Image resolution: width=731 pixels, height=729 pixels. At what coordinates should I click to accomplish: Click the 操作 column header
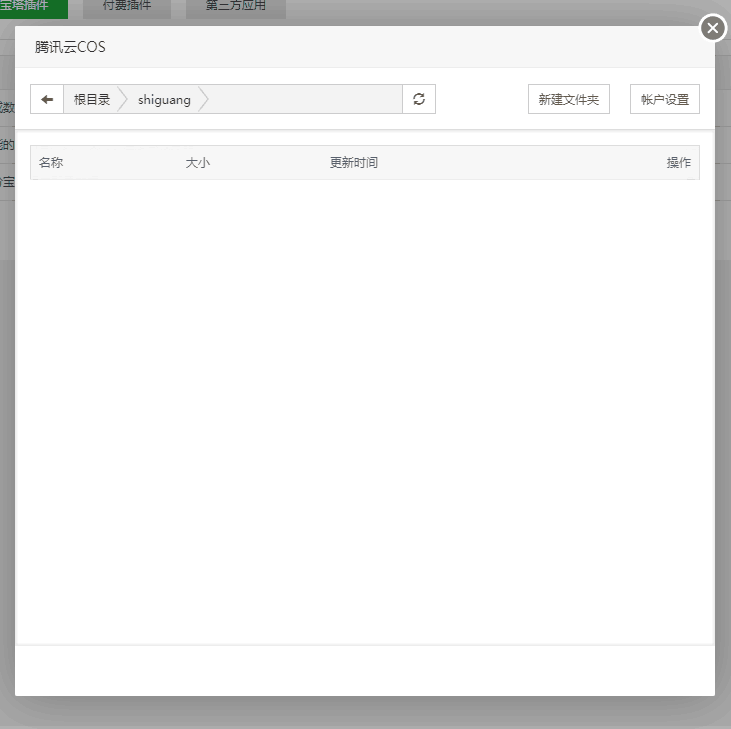tap(679, 163)
